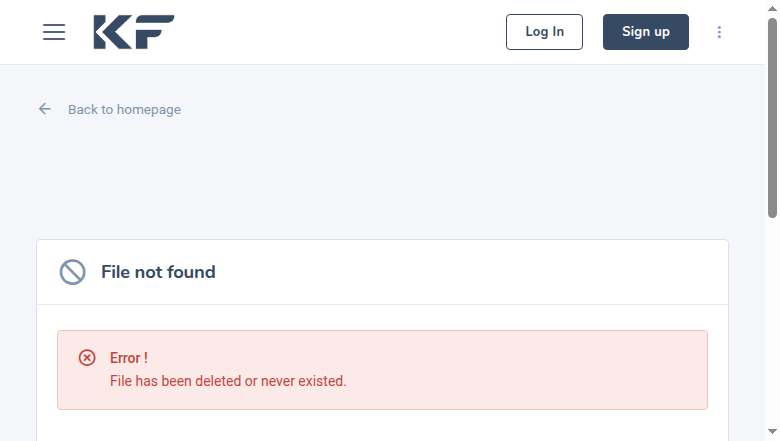This screenshot has width=780, height=441.
Task: Click the Log In button
Action: click(544, 32)
